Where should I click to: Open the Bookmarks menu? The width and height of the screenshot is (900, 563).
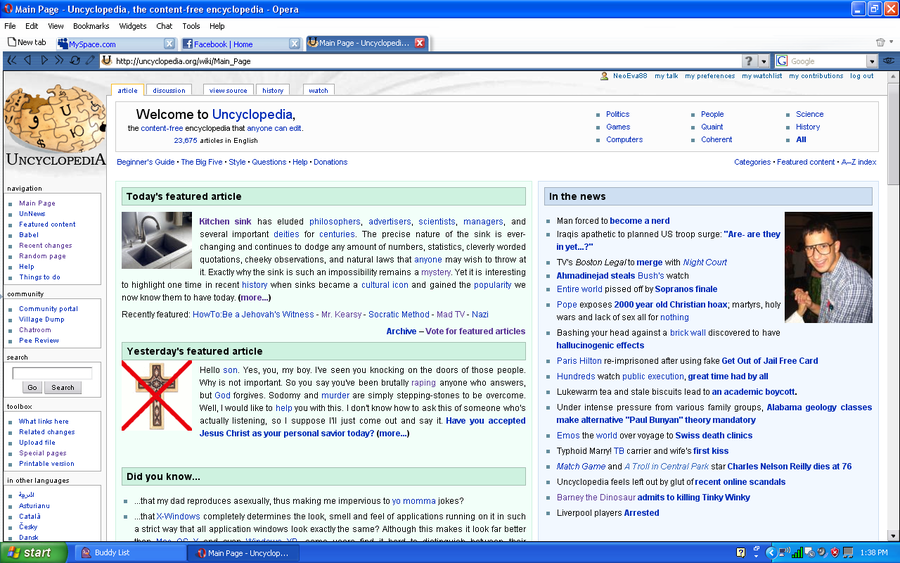pos(91,26)
